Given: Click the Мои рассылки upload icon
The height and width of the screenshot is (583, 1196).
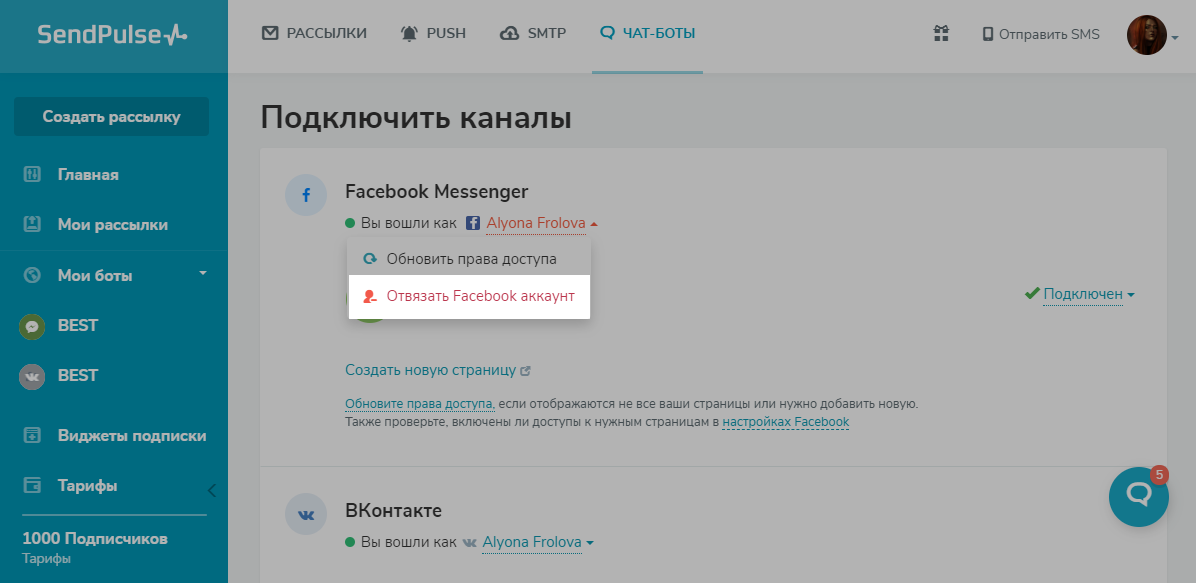Looking at the screenshot, I should point(32,224).
